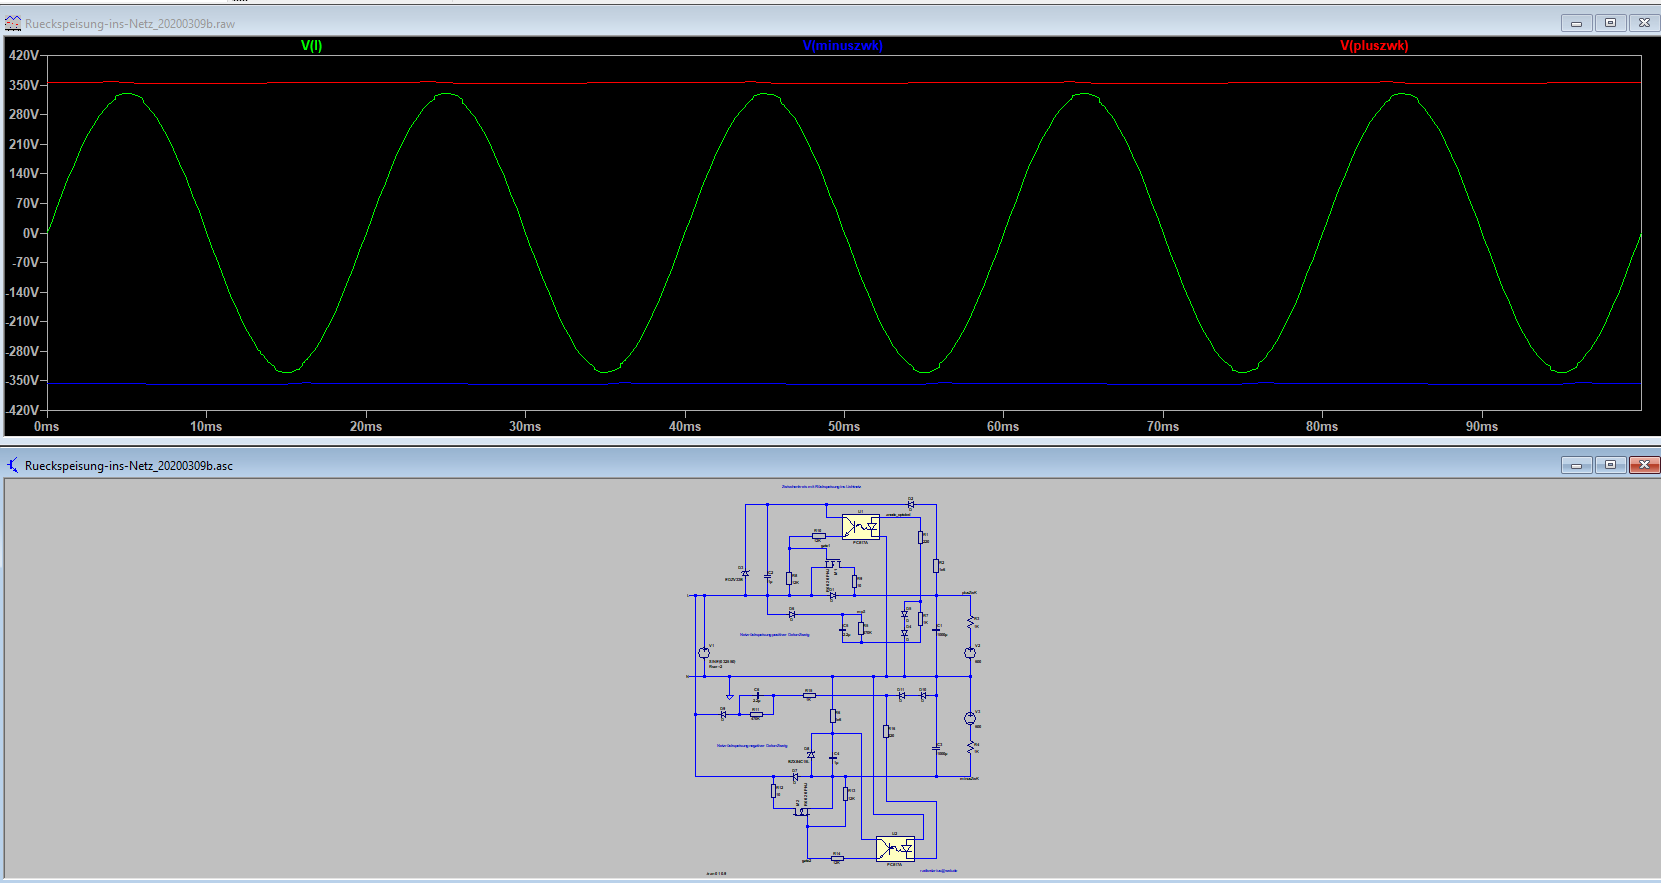Restore the schematic .asc window

(x=1610, y=465)
